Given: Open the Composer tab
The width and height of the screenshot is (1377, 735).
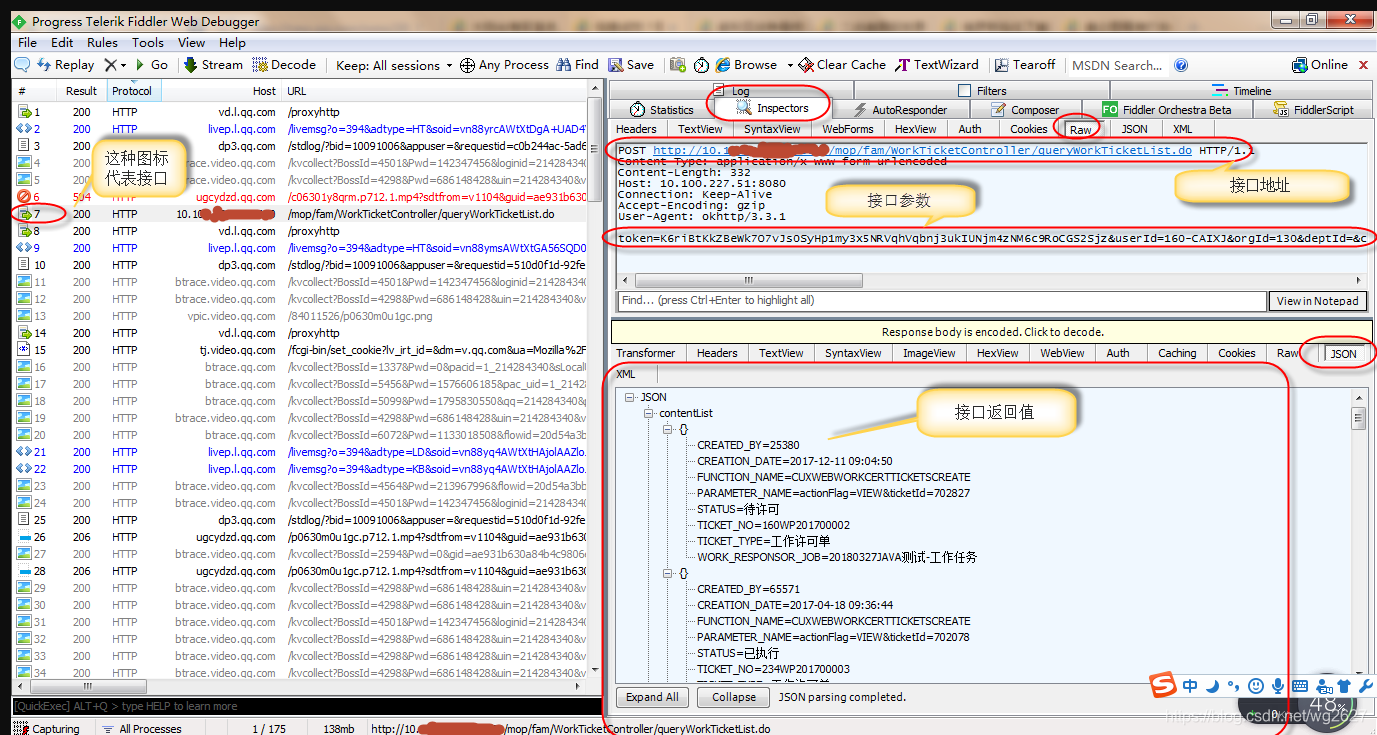Looking at the screenshot, I should [x=1025, y=110].
